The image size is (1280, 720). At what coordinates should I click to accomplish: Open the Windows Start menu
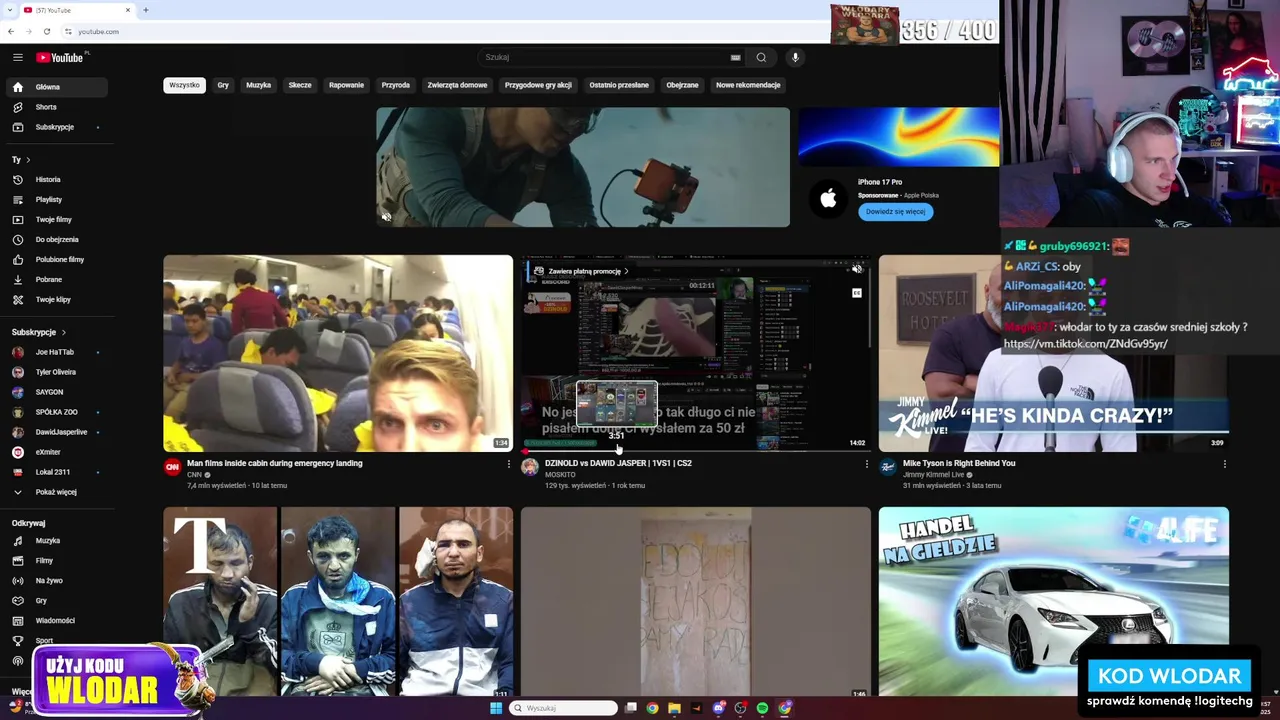click(x=496, y=708)
